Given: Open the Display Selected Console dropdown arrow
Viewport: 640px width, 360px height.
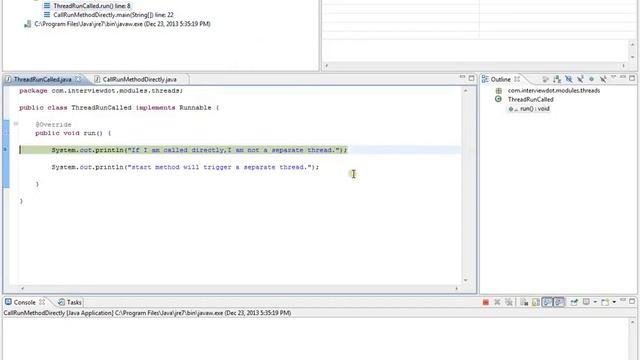Looking at the screenshot, I should coord(595,302).
